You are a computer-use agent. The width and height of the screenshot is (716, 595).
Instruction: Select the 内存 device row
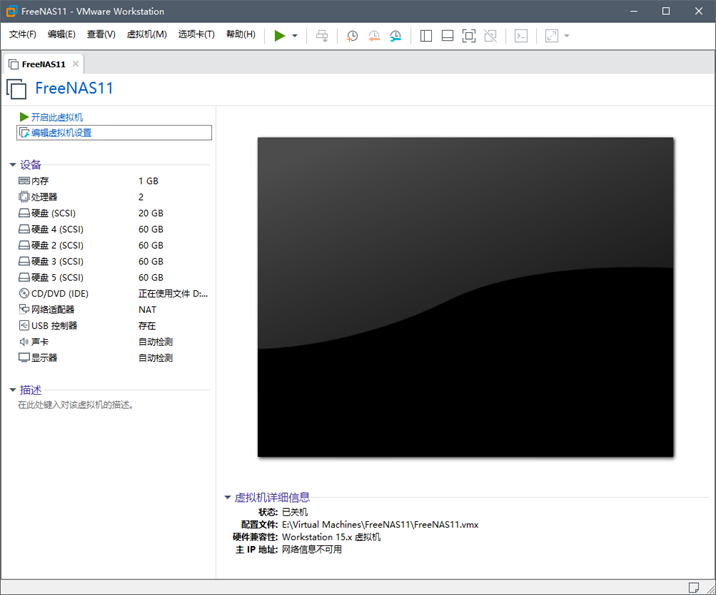point(112,181)
